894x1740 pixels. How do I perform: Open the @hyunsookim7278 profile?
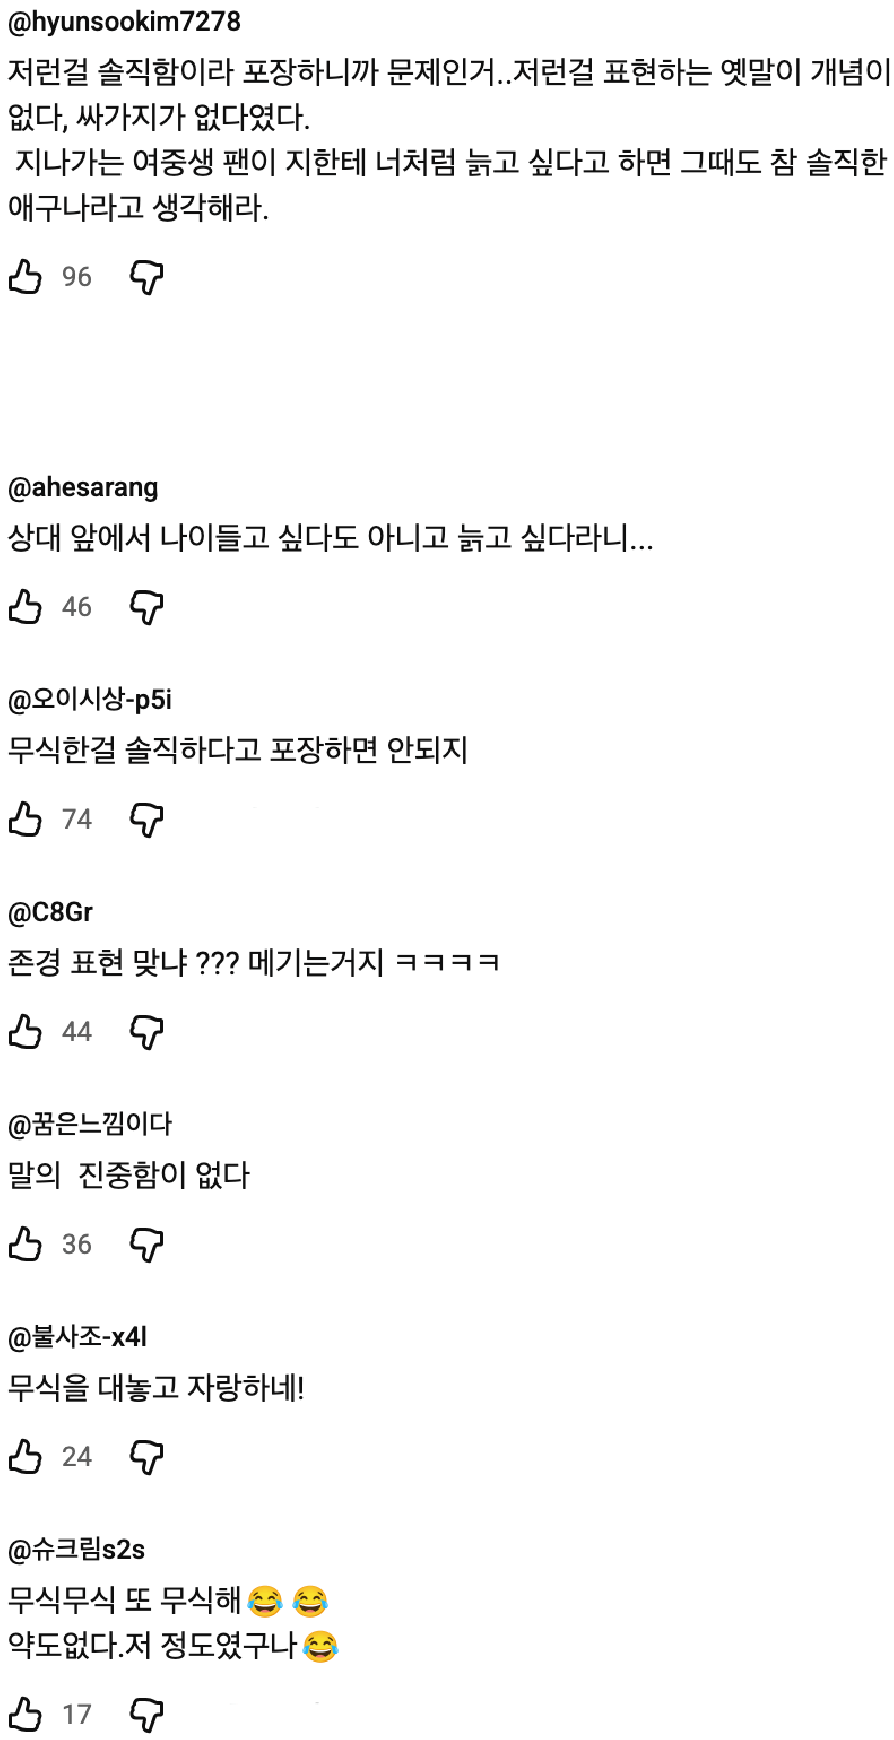[124, 22]
